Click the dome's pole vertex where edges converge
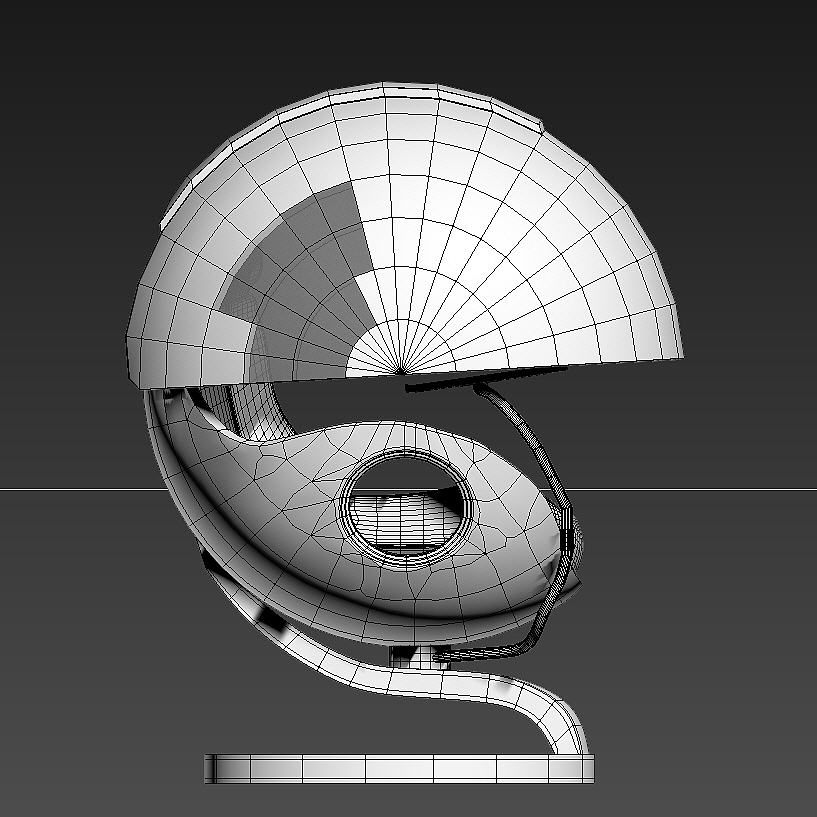Image resolution: width=817 pixels, height=817 pixels. (x=401, y=372)
